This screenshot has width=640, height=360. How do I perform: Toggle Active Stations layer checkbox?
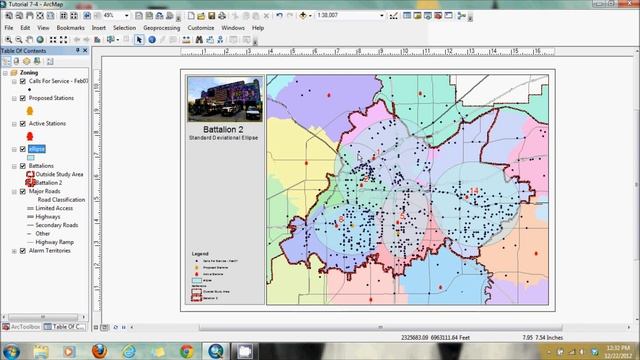(23, 124)
